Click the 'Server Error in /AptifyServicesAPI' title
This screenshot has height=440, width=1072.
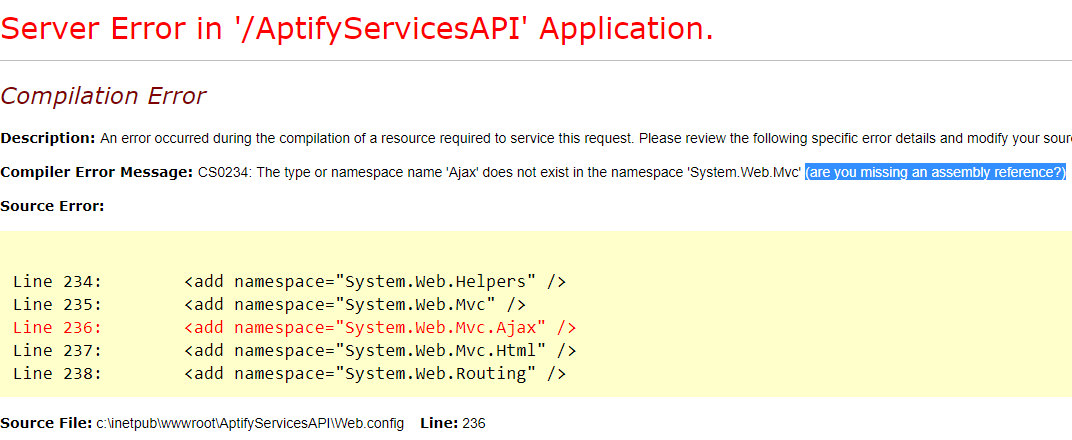coord(356,28)
